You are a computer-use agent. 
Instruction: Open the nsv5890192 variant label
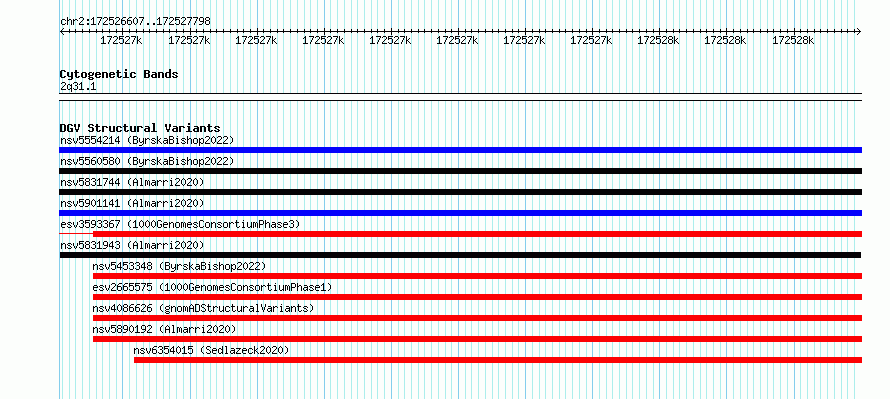(164, 329)
